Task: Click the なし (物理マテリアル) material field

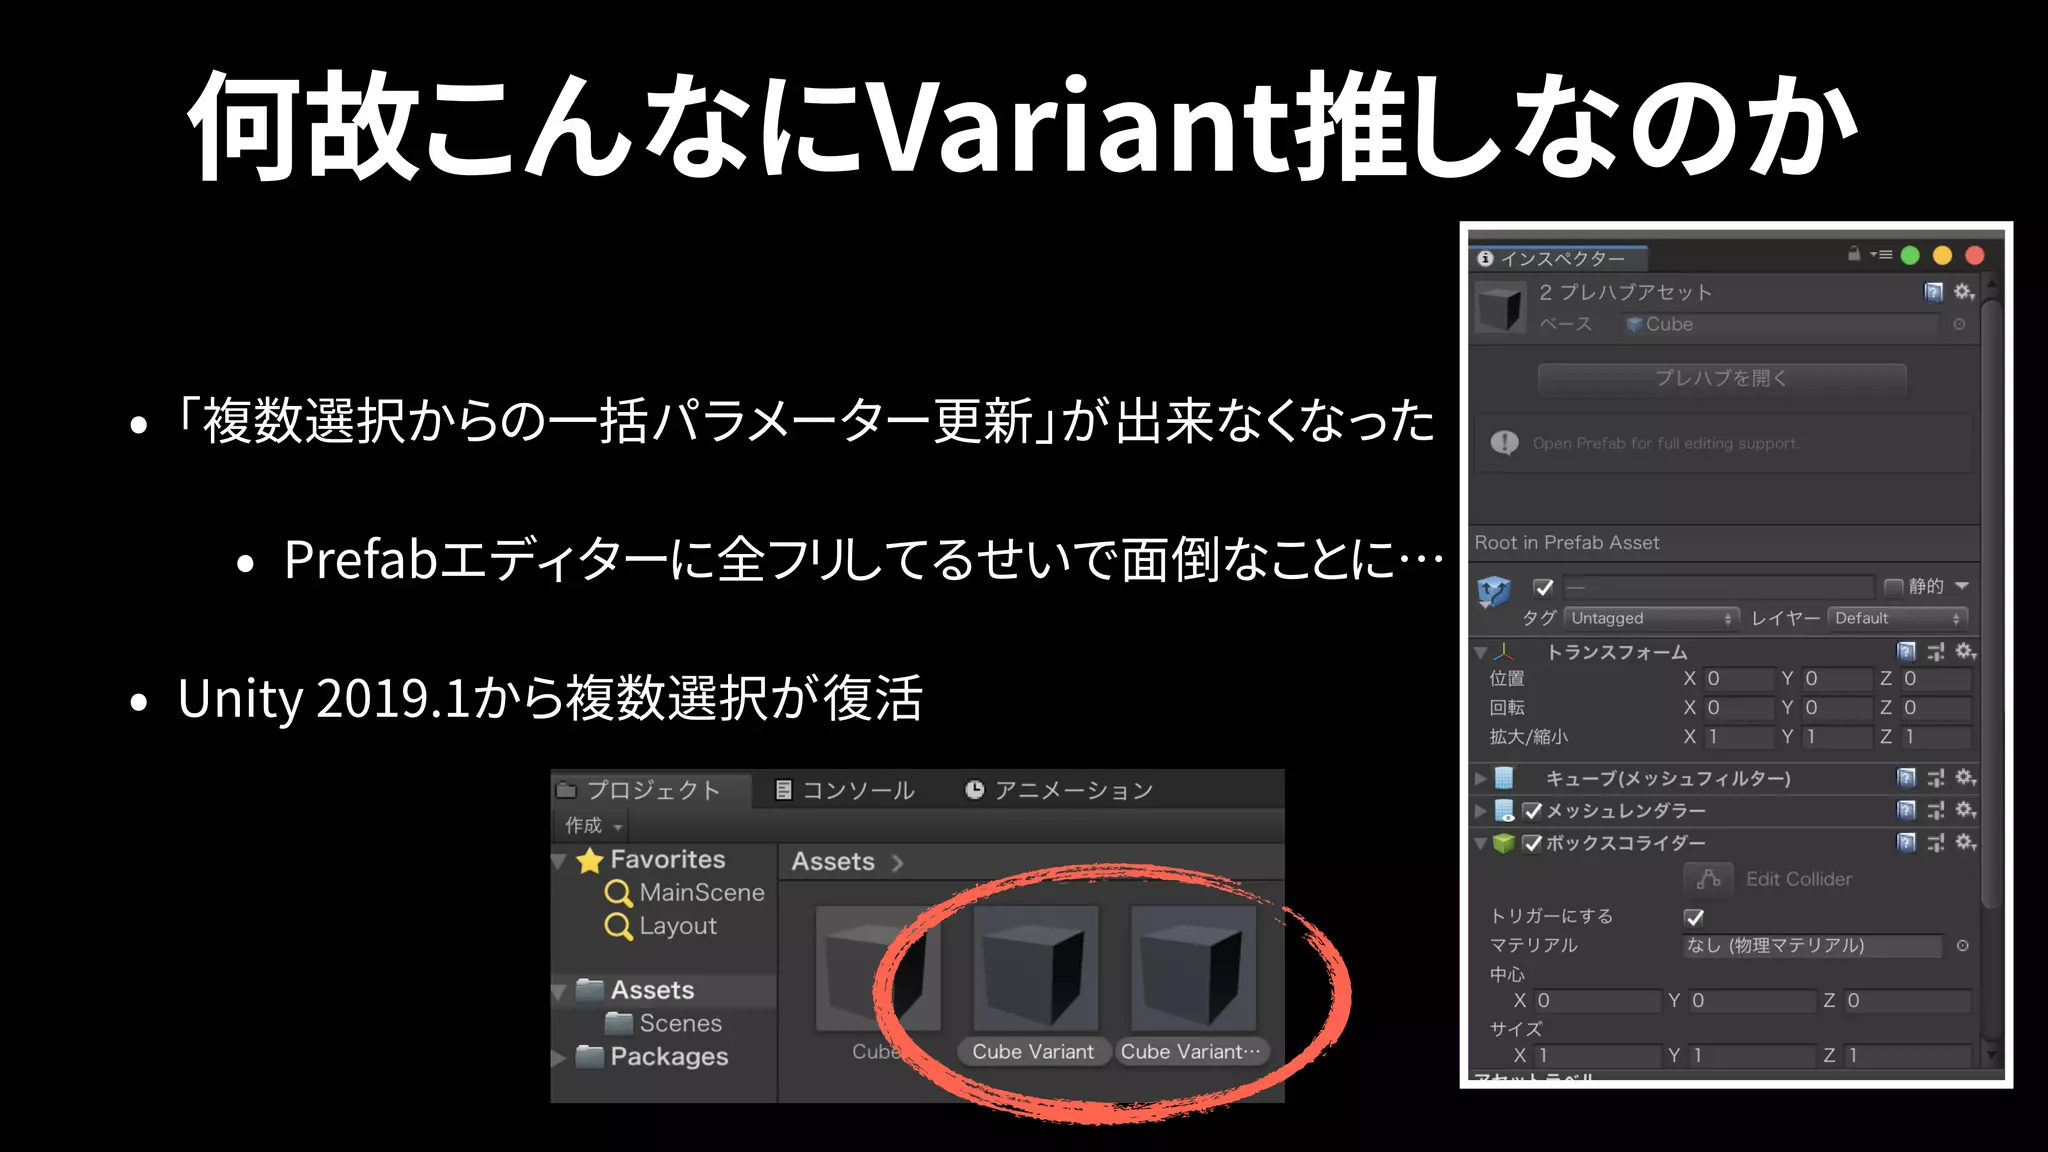Action: 1813,946
